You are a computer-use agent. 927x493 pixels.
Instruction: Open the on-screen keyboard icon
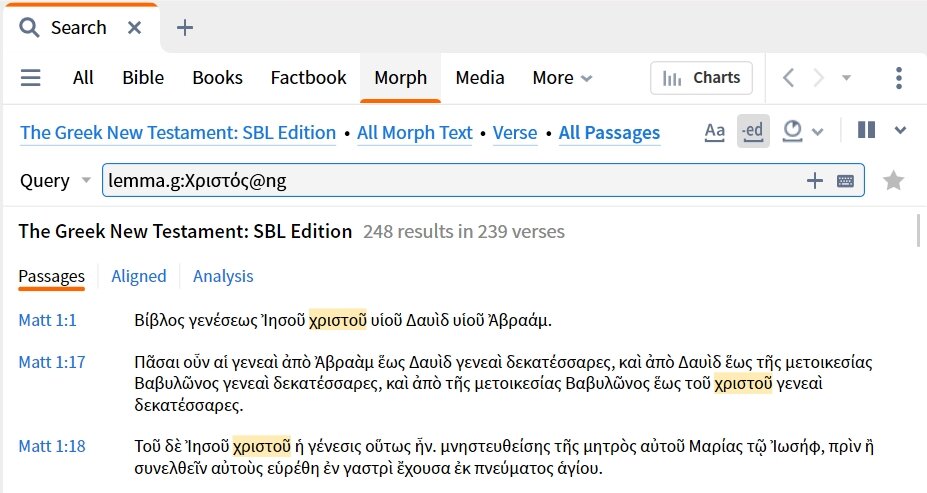(845, 181)
